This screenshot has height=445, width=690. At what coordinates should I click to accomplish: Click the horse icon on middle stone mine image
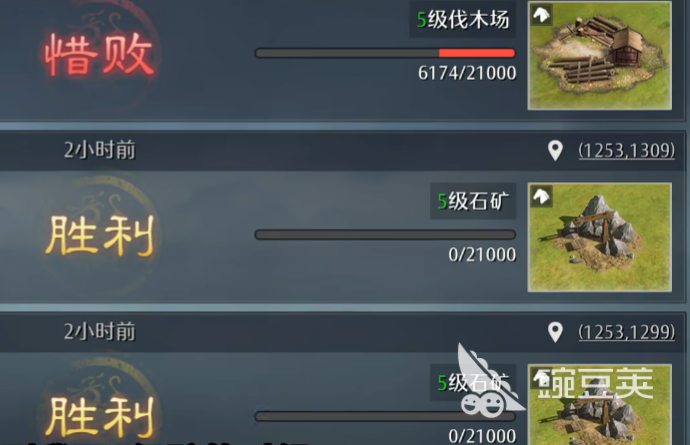(541, 196)
